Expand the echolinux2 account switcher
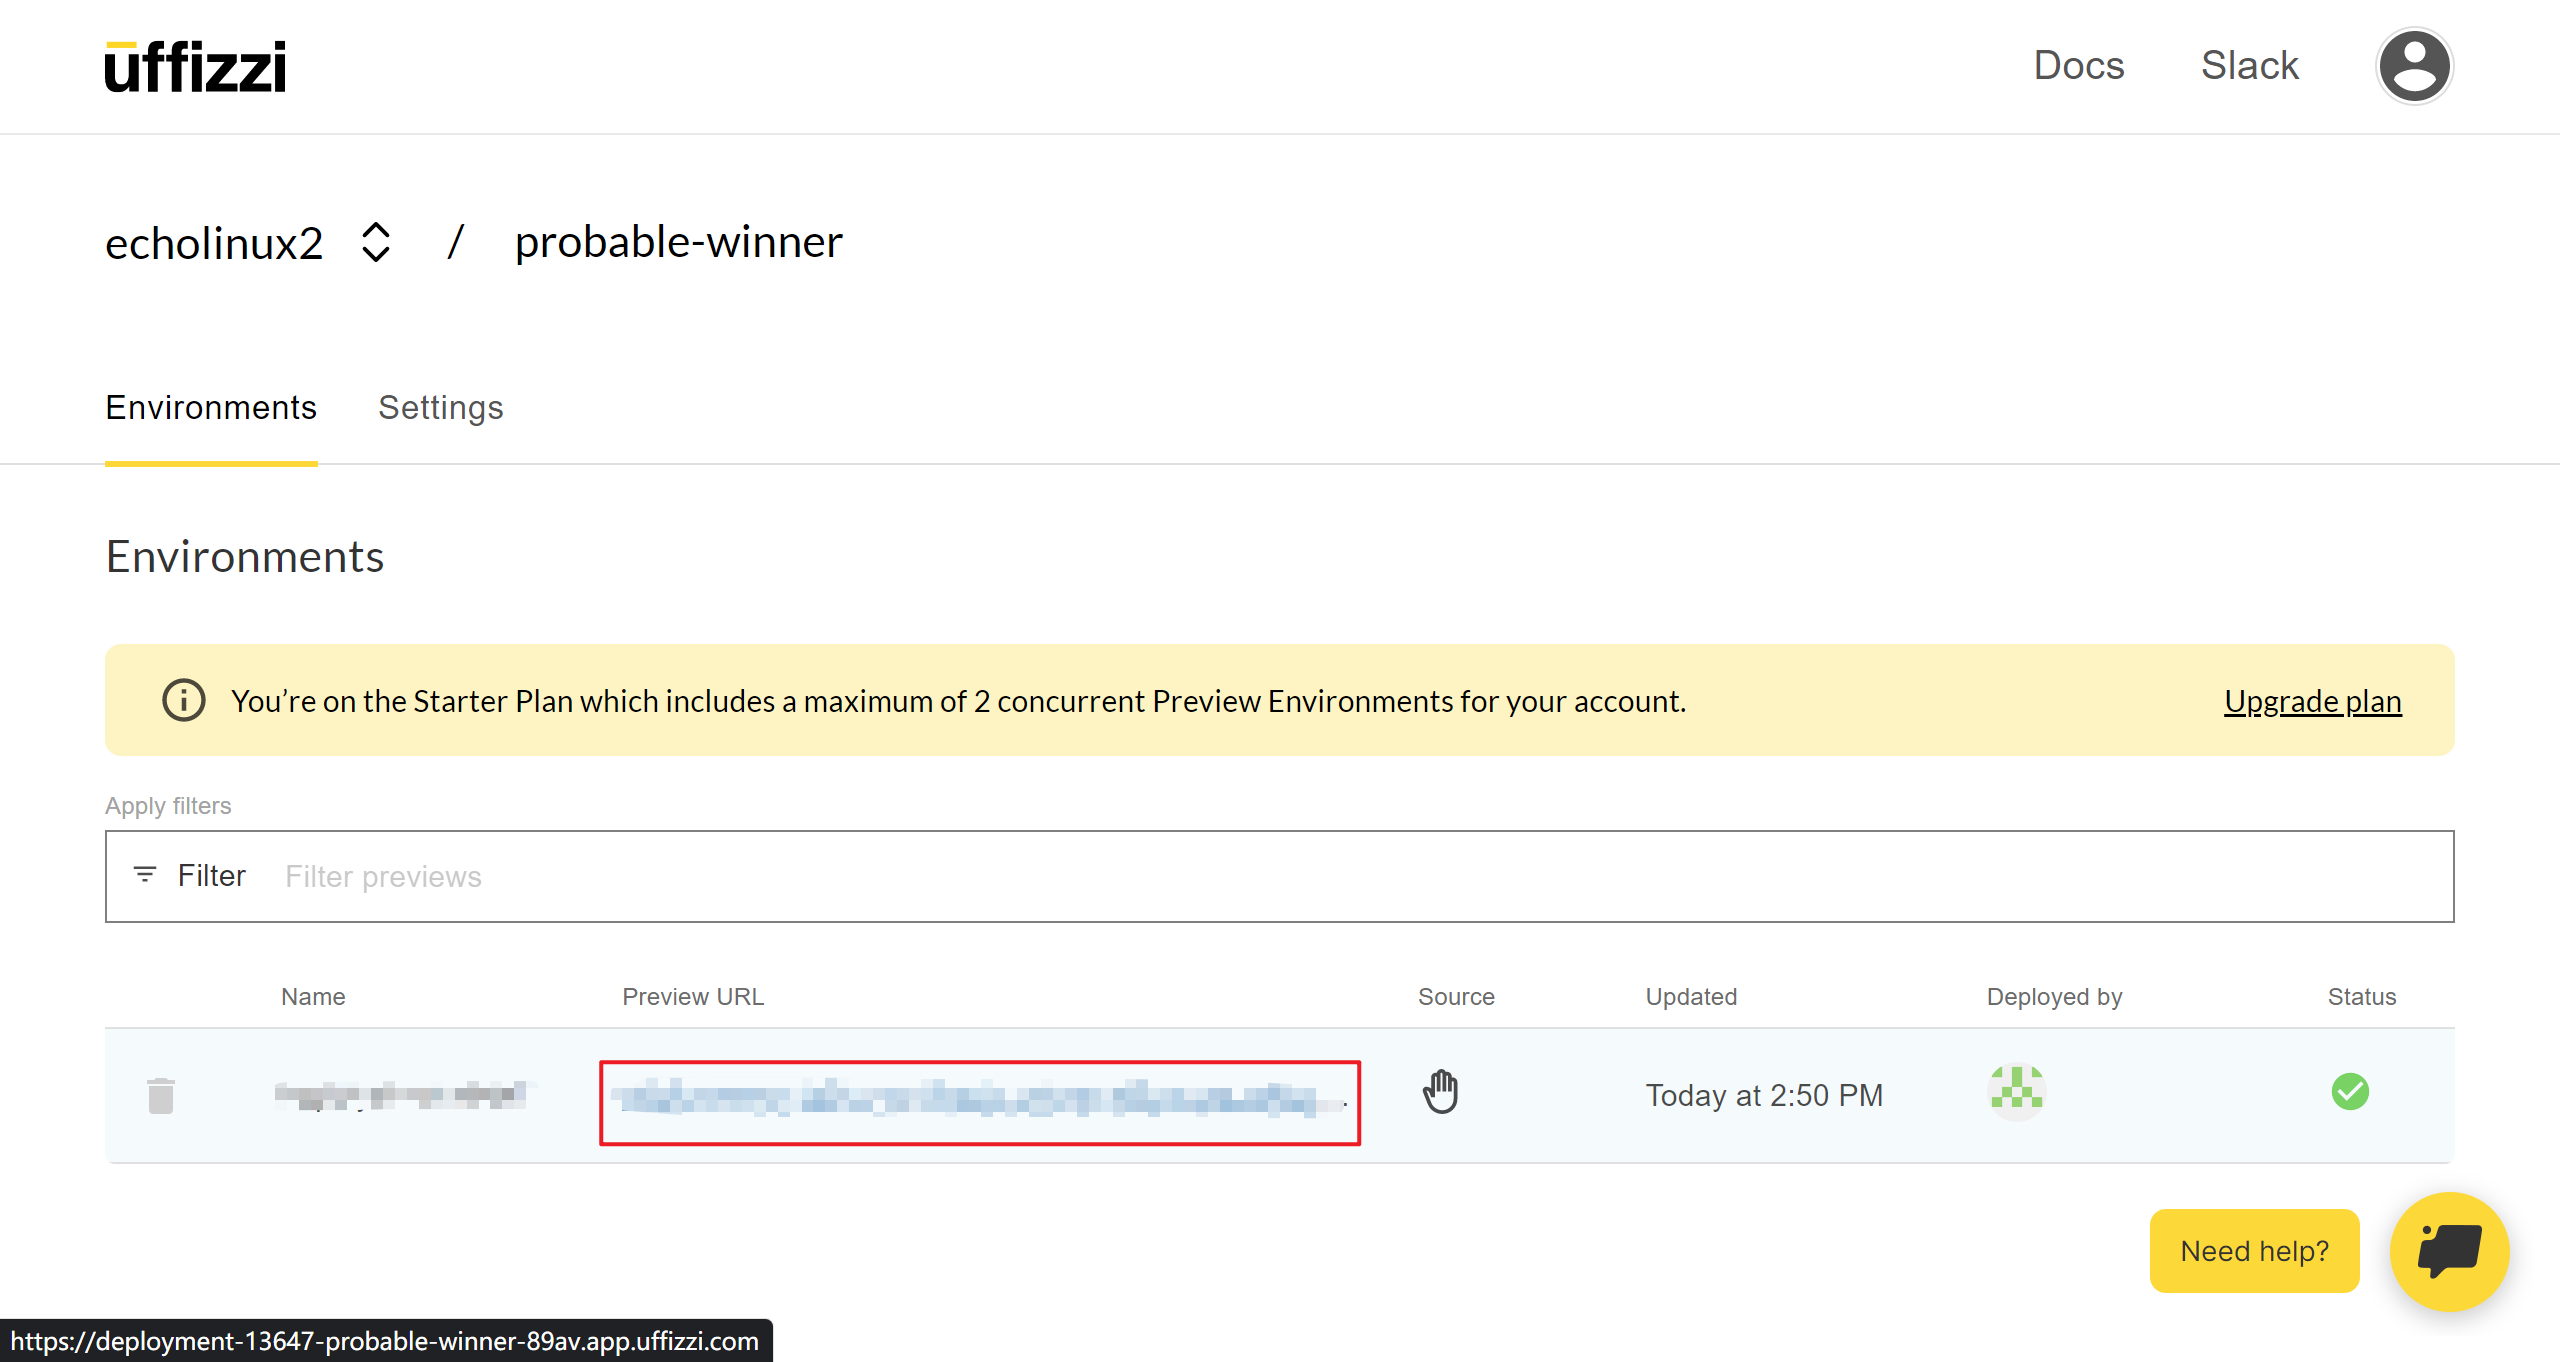 point(376,242)
